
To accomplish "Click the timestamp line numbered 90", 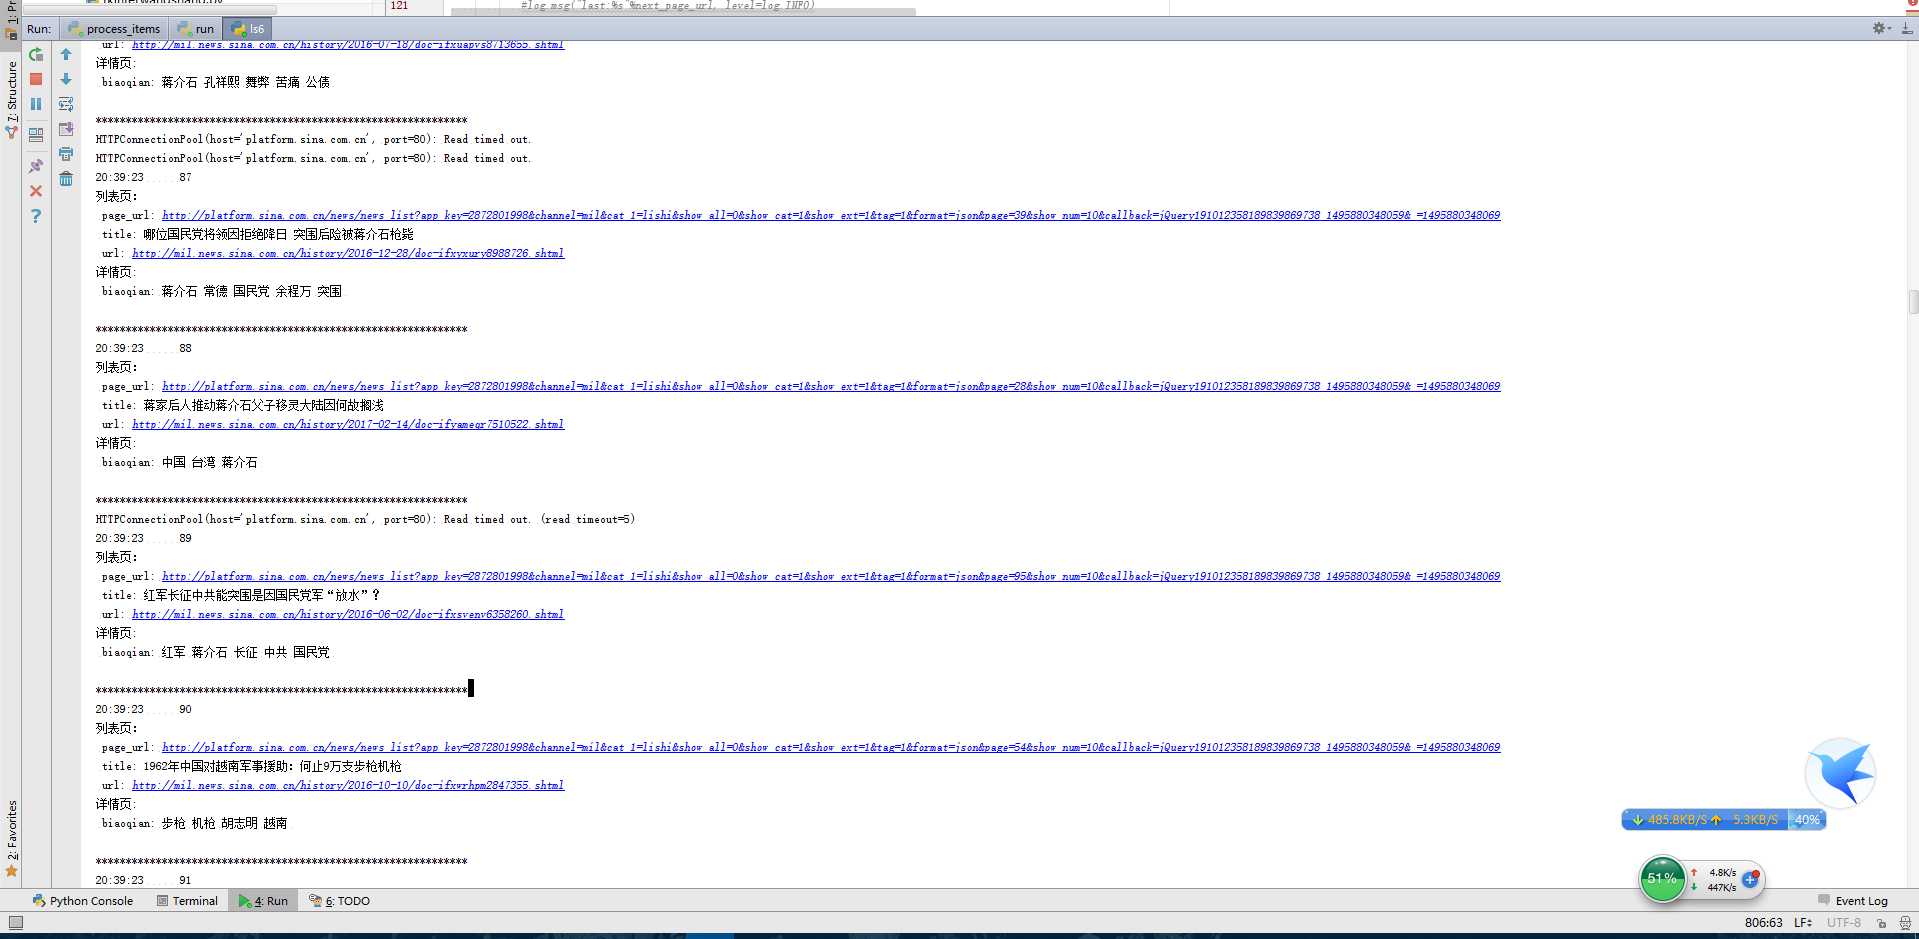I will tap(144, 709).
